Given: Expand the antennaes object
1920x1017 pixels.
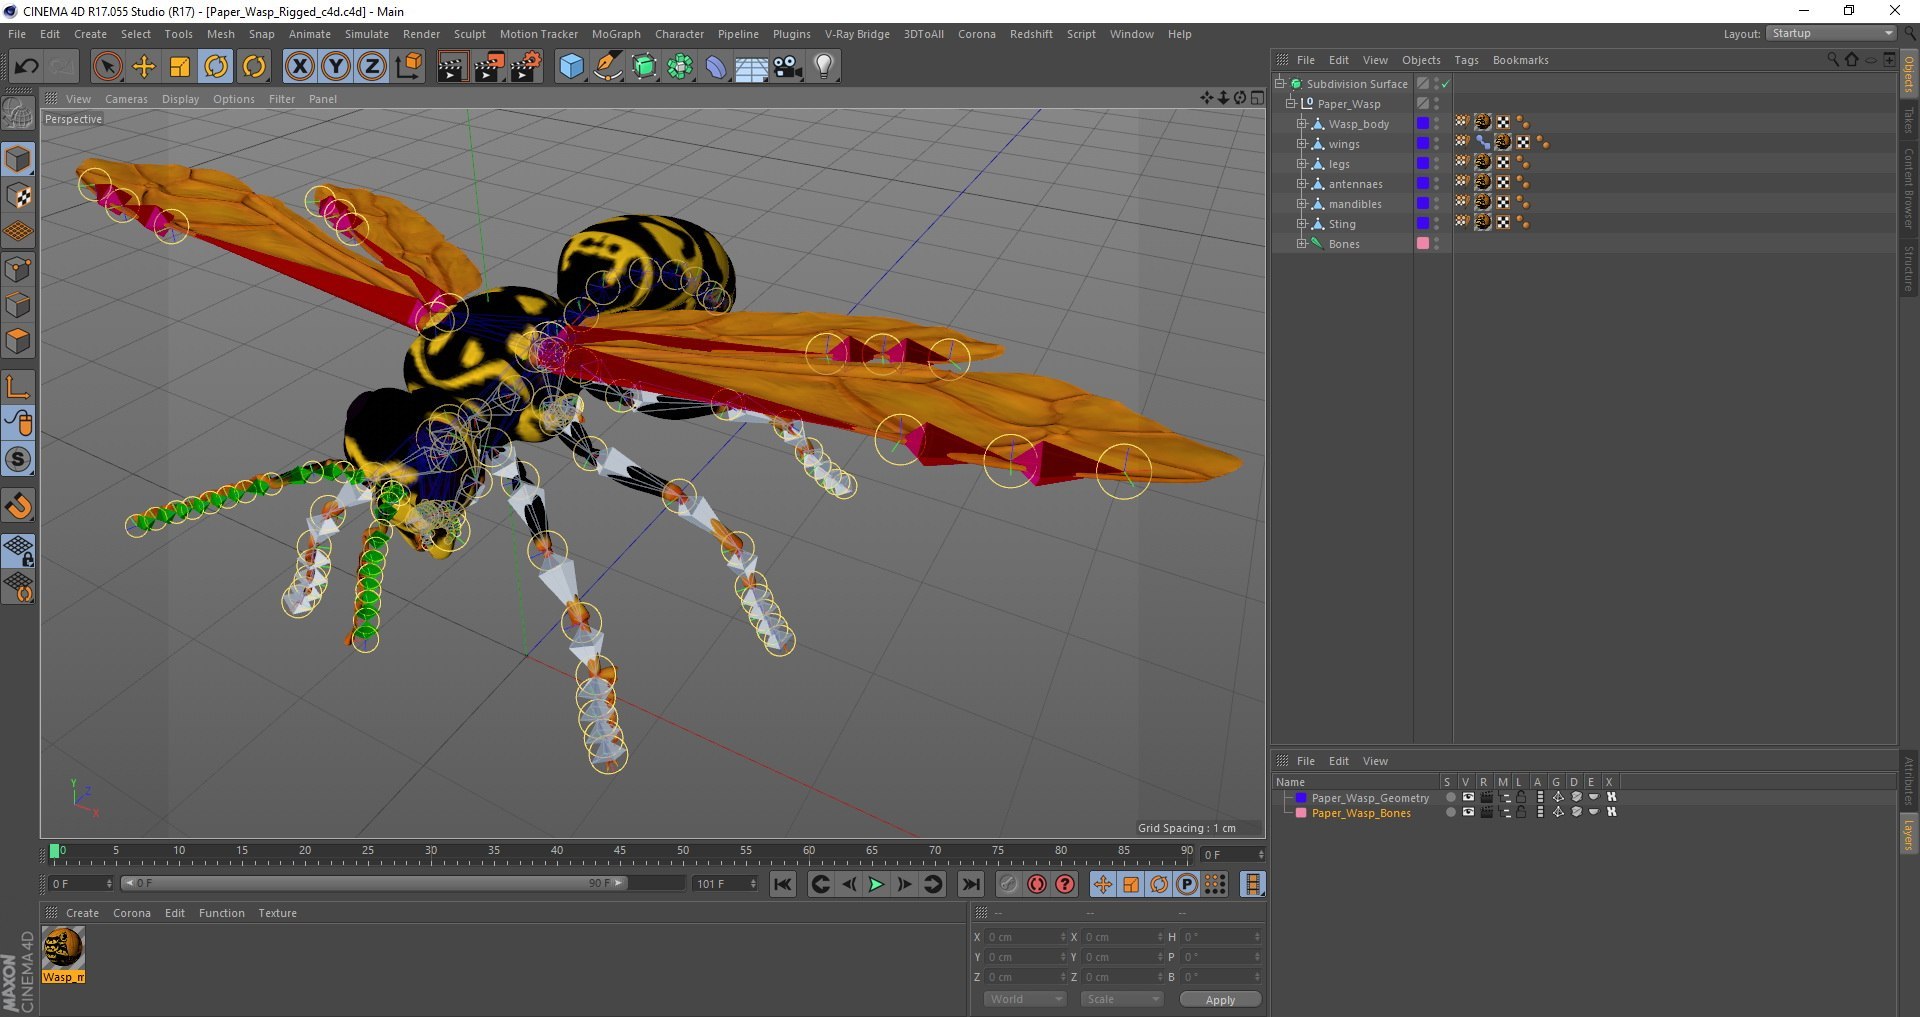Looking at the screenshot, I should tap(1302, 183).
